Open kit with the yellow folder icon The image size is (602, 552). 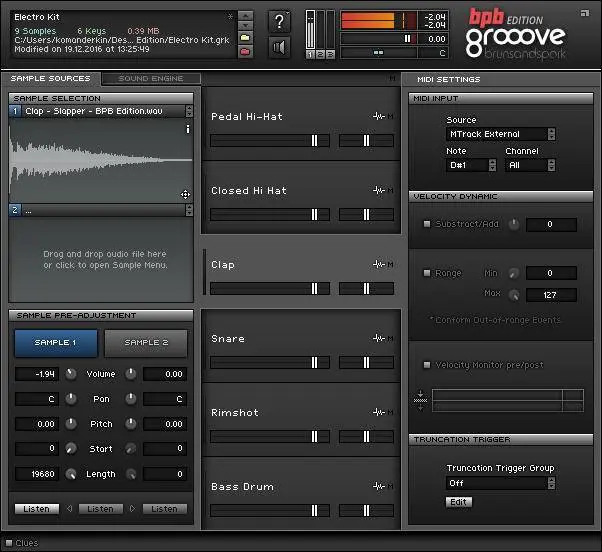[x=245, y=38]
